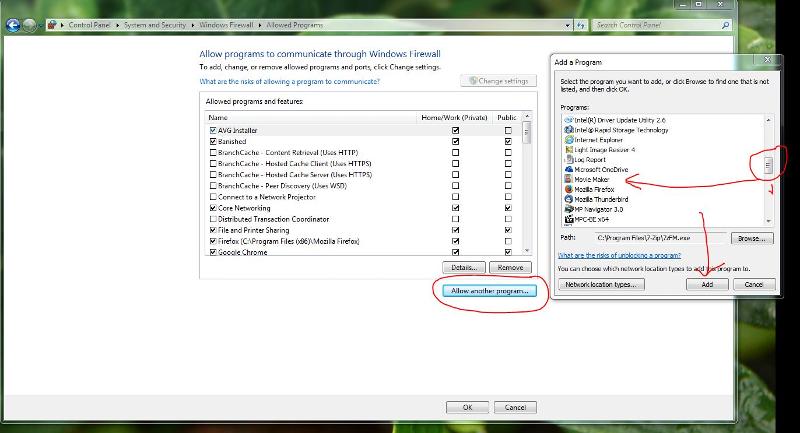Viewport: 800px width, 433px height.
Task: Select the Google Chrome row text
Action: click(x=242, y=252)
